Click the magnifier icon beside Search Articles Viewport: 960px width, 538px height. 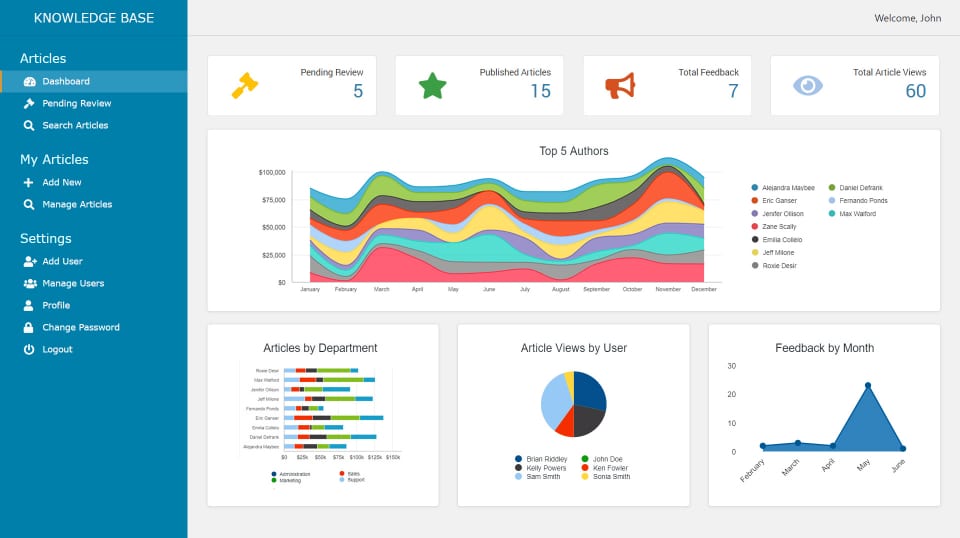click(29, 126)
